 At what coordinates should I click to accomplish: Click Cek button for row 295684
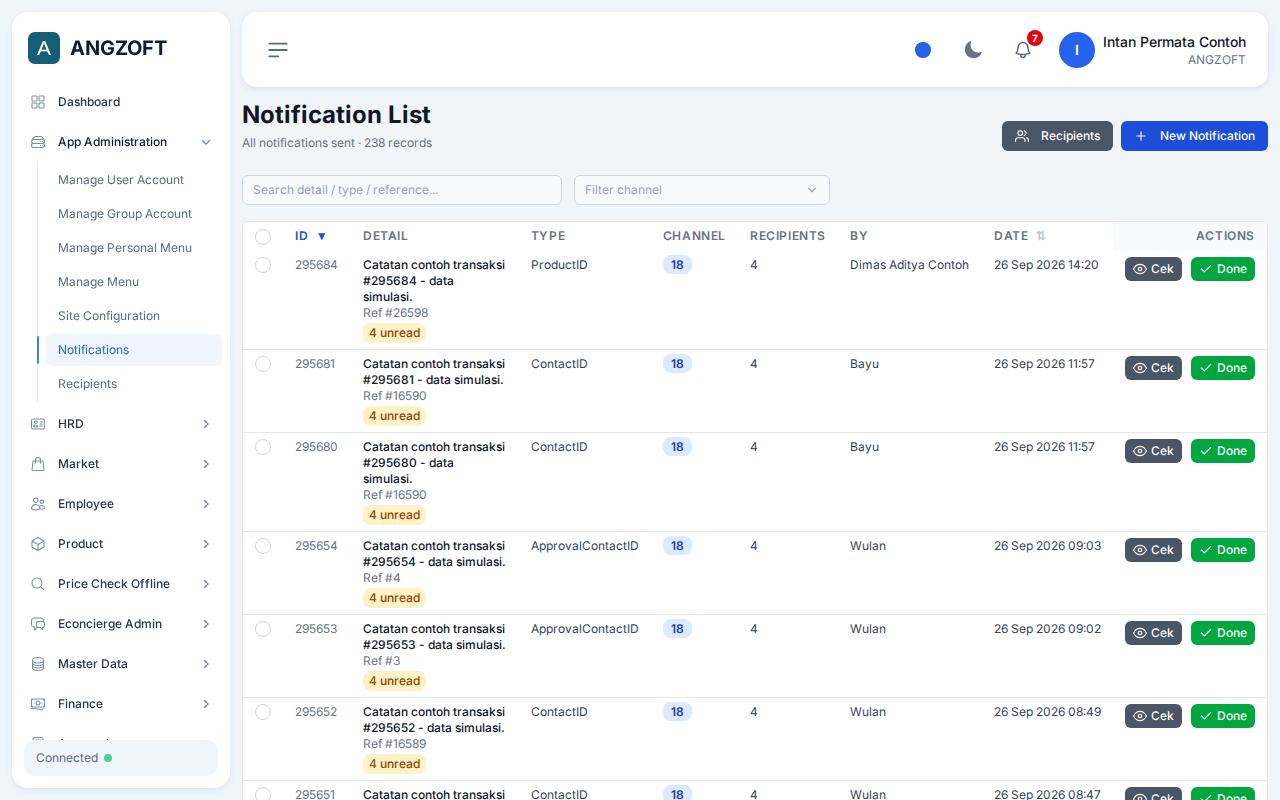[x=1153, y=269]
